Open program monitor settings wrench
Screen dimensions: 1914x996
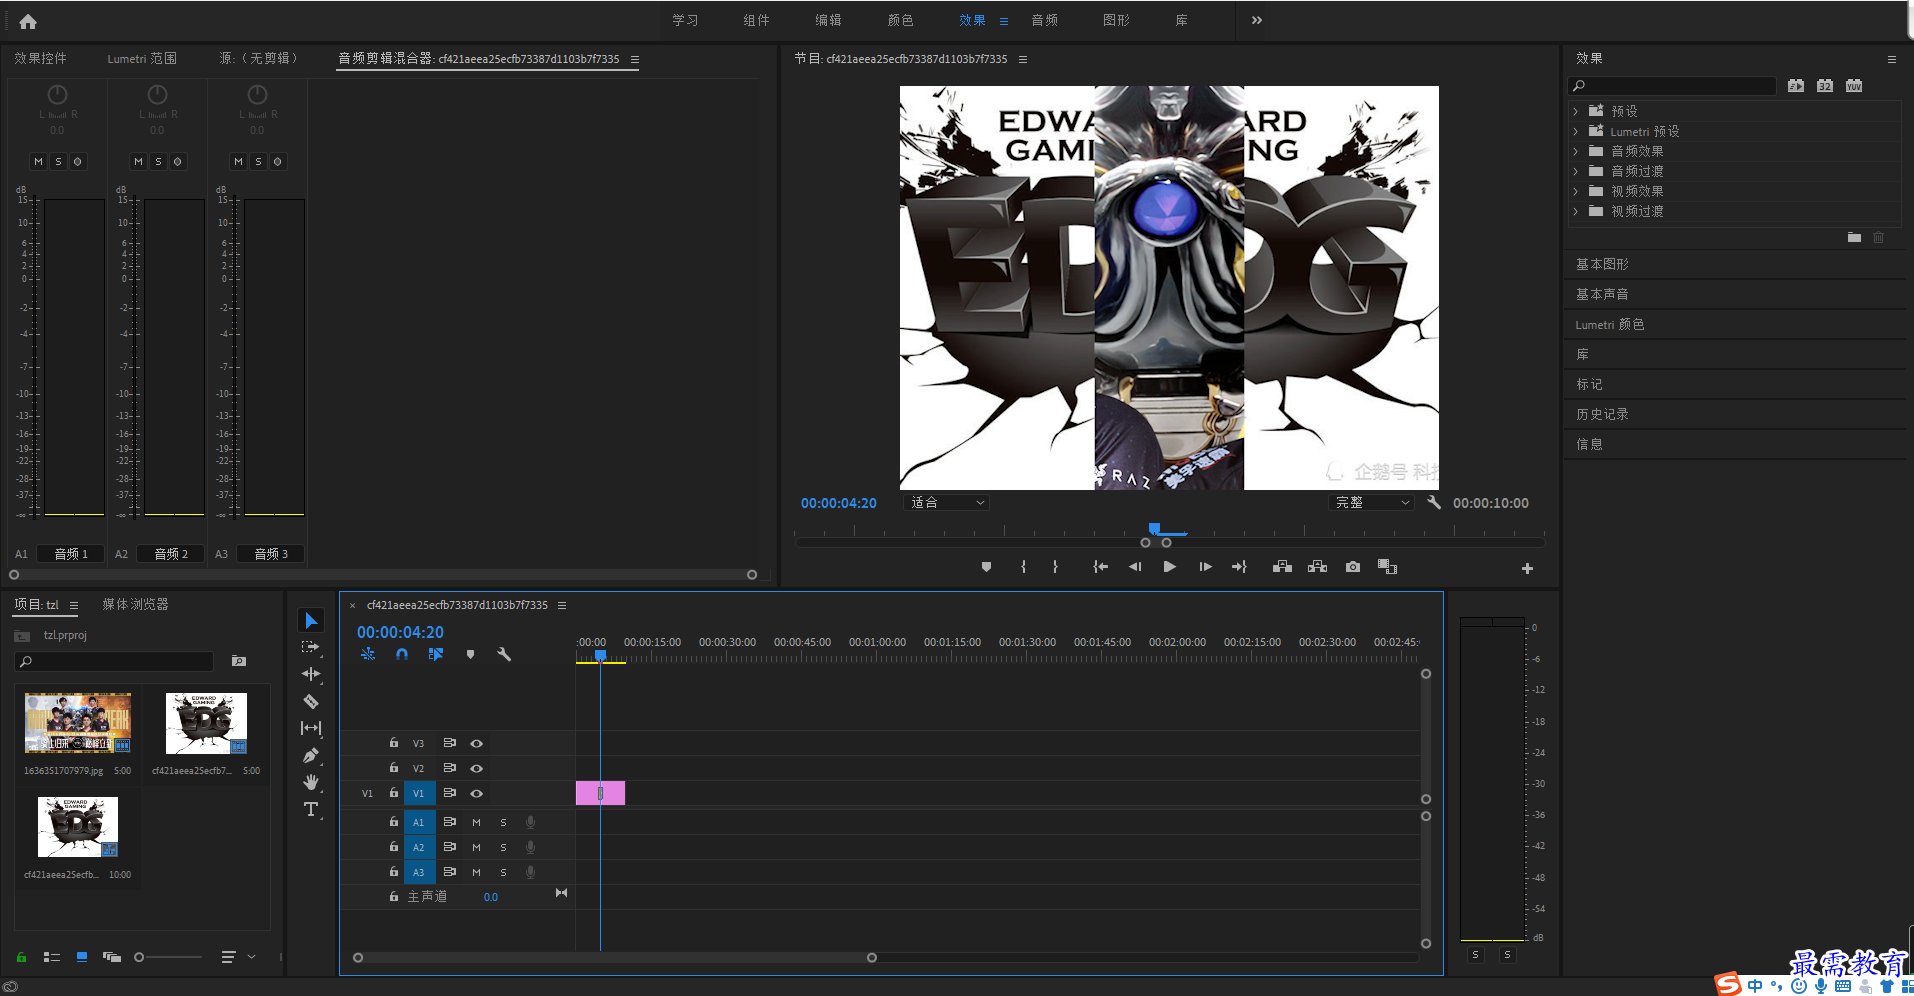1434,502
